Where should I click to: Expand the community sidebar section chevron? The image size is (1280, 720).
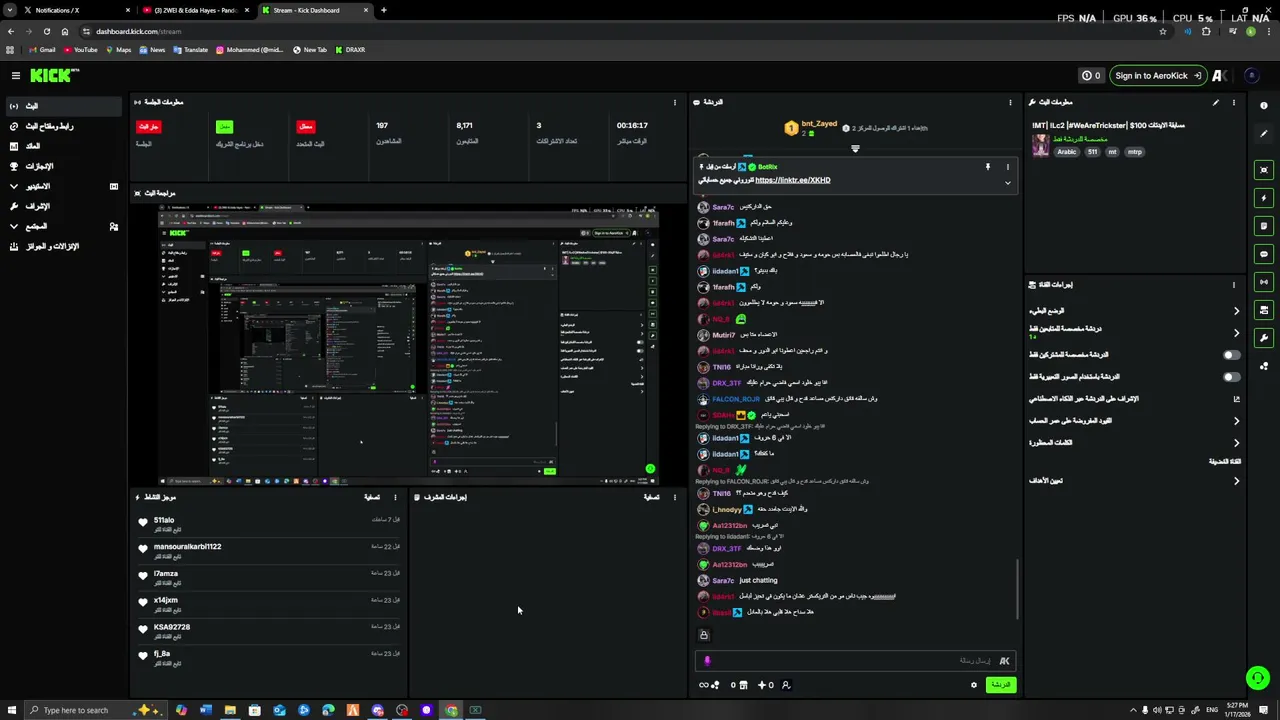[14, 226]
